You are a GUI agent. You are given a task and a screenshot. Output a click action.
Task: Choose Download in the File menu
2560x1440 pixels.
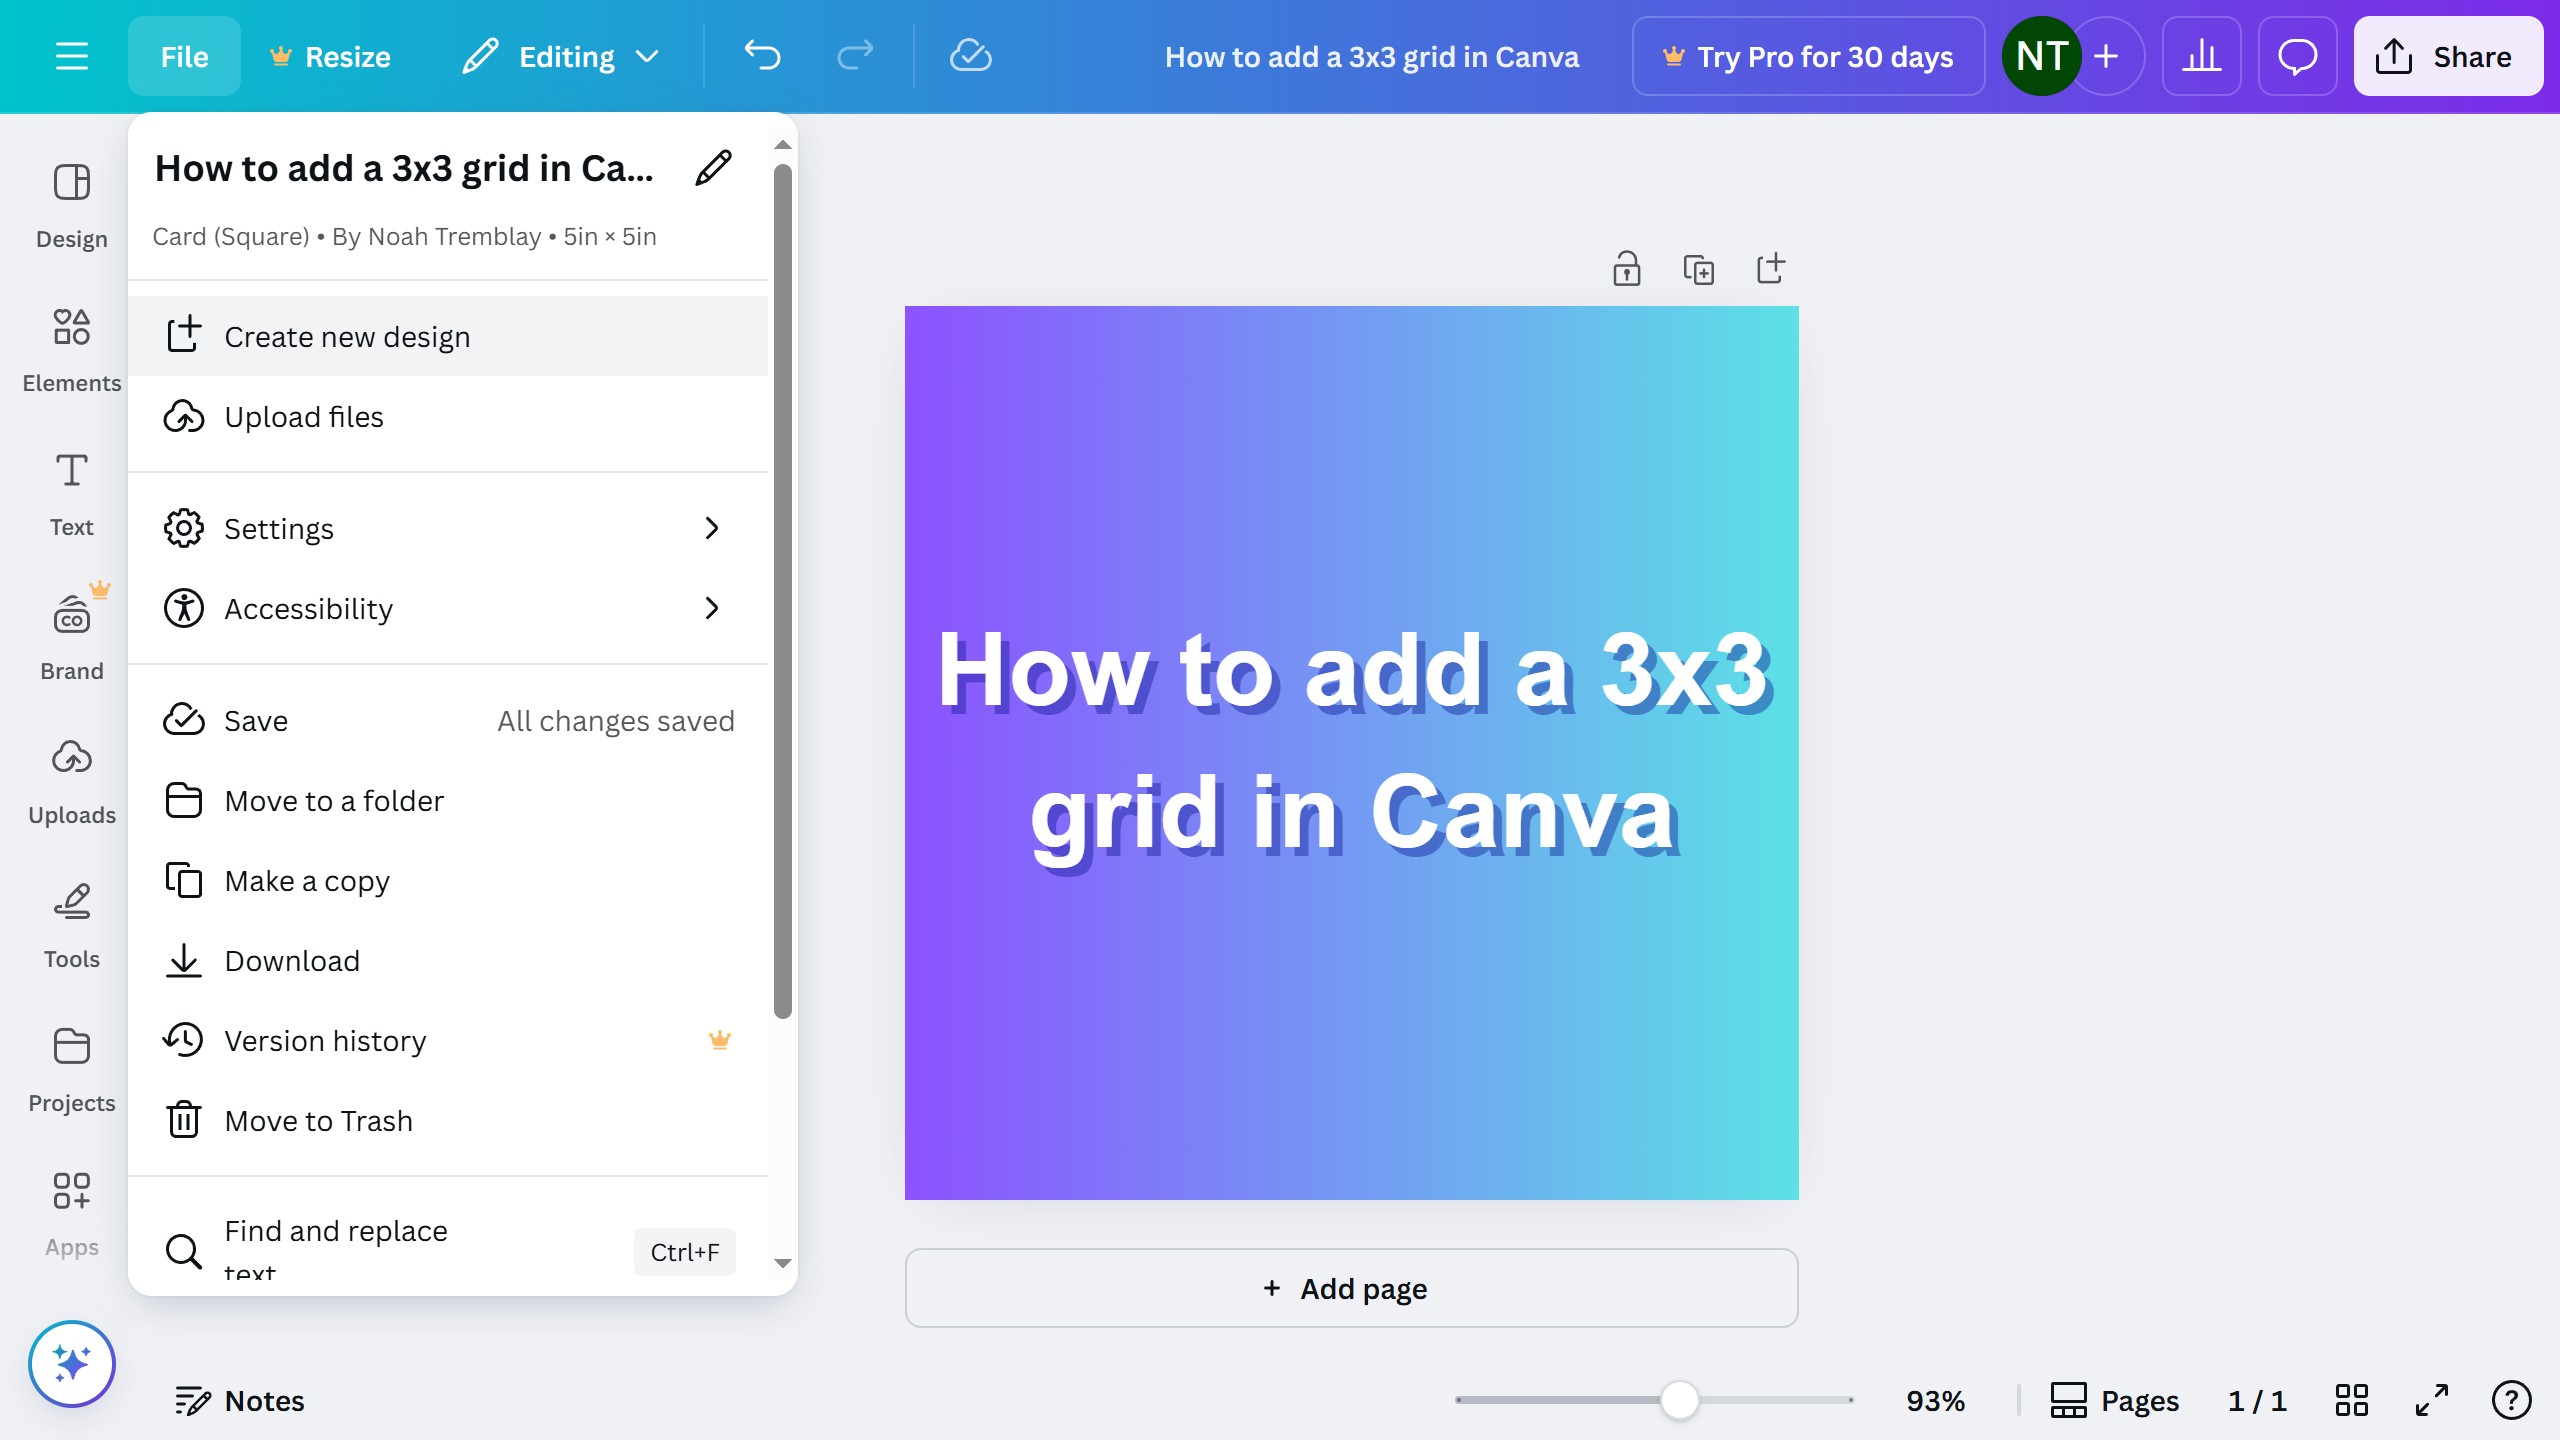point(292,961)
